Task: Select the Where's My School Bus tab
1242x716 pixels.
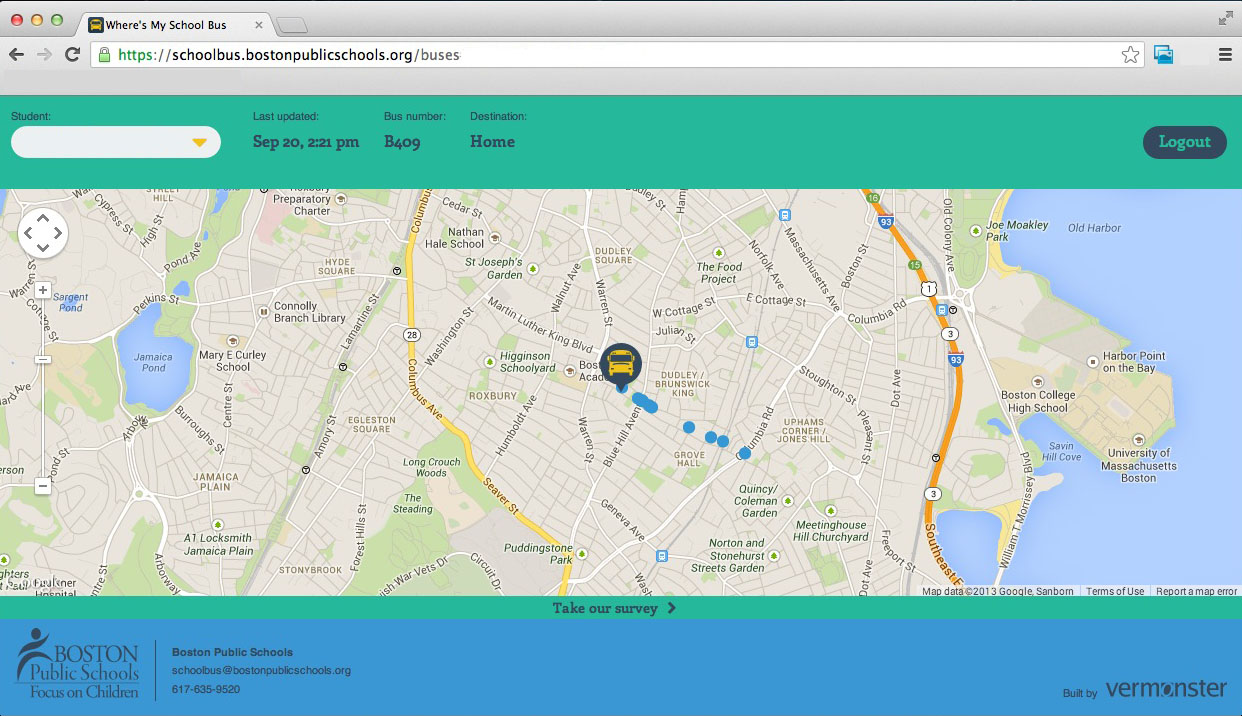Action: tap(170, 25)
